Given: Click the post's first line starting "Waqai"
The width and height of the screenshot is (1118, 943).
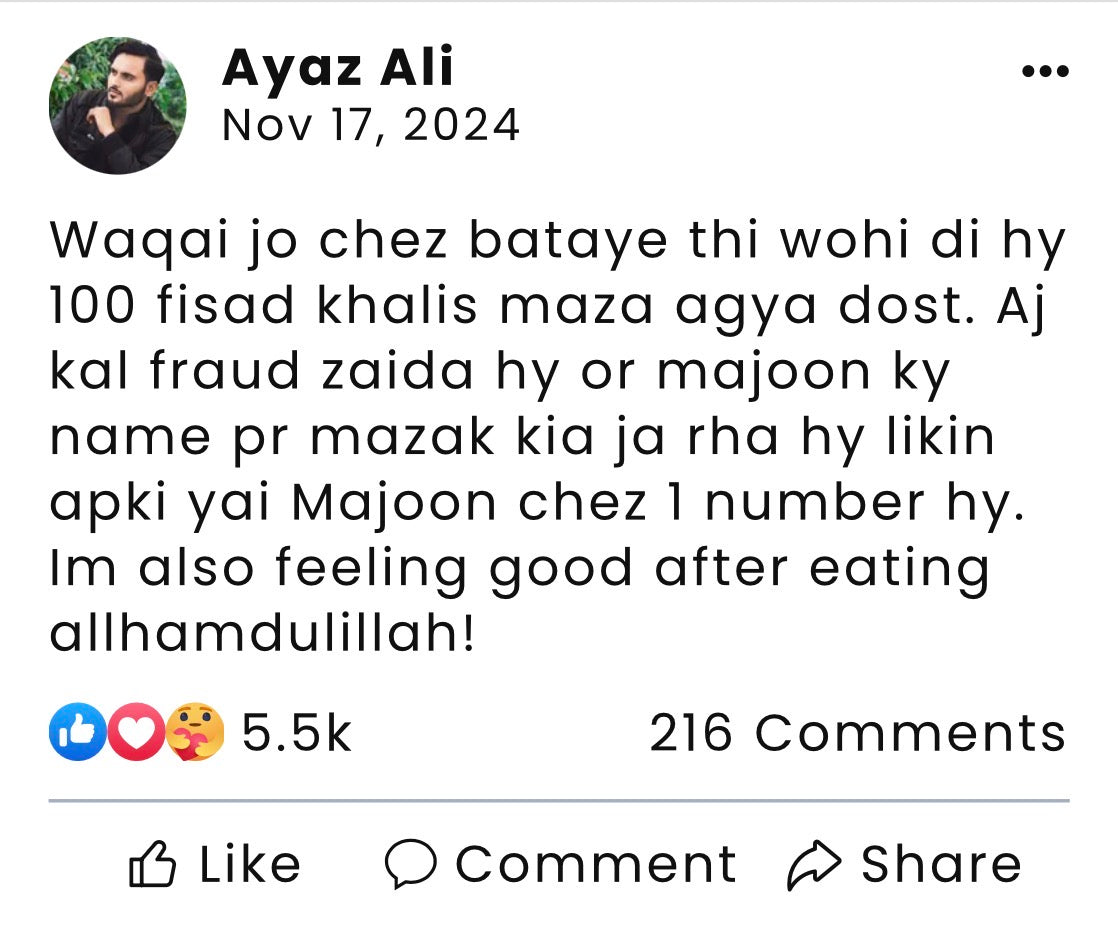Looking at the screenshot, I should (557, 241).
